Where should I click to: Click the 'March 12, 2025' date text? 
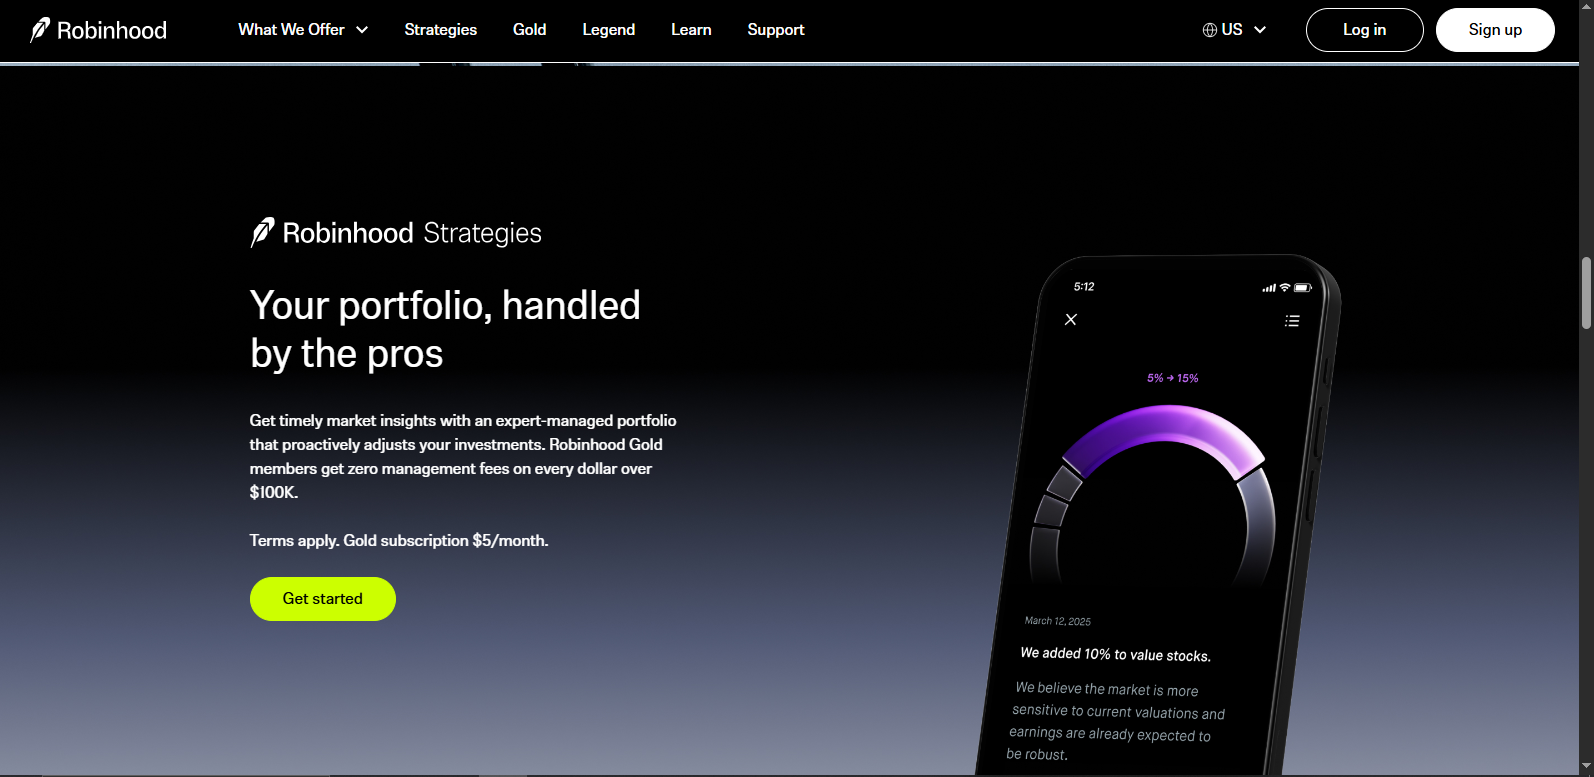tap(1058, 621)
